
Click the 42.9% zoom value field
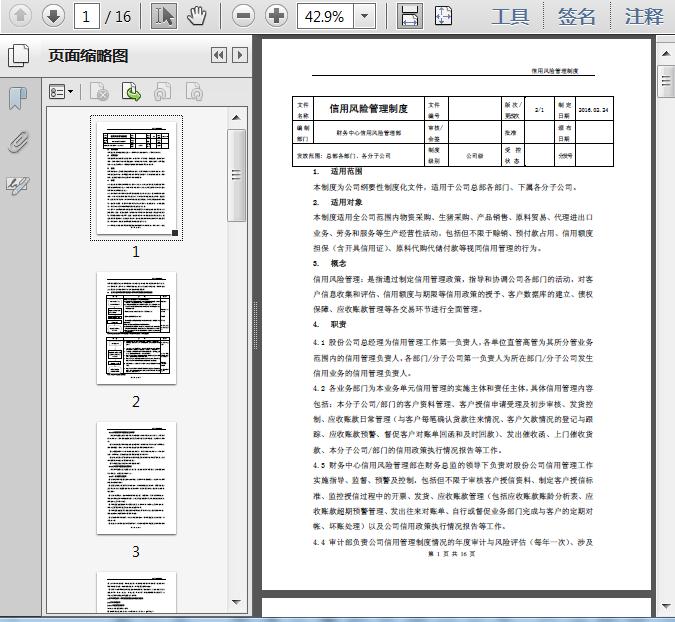(x=325, y=16)
